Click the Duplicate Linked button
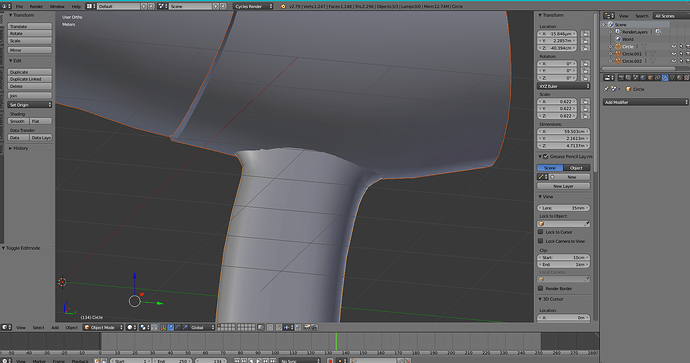This screenshot has width=690, height=363. pos(30,79)
